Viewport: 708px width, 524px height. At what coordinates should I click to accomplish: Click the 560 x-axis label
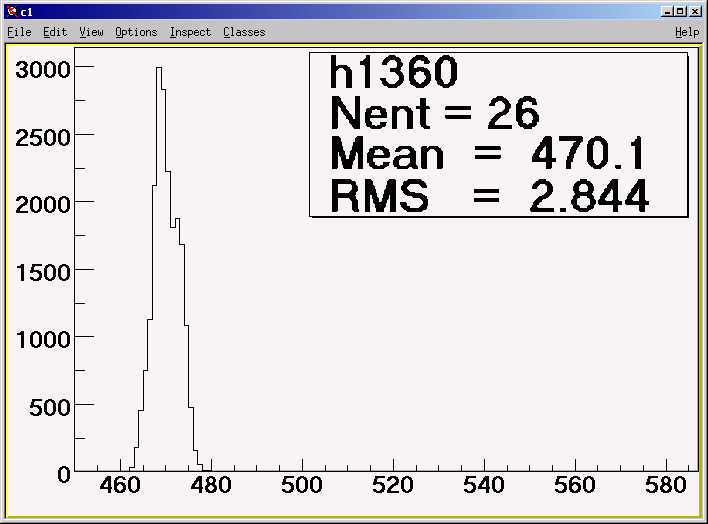click(575, 485)
